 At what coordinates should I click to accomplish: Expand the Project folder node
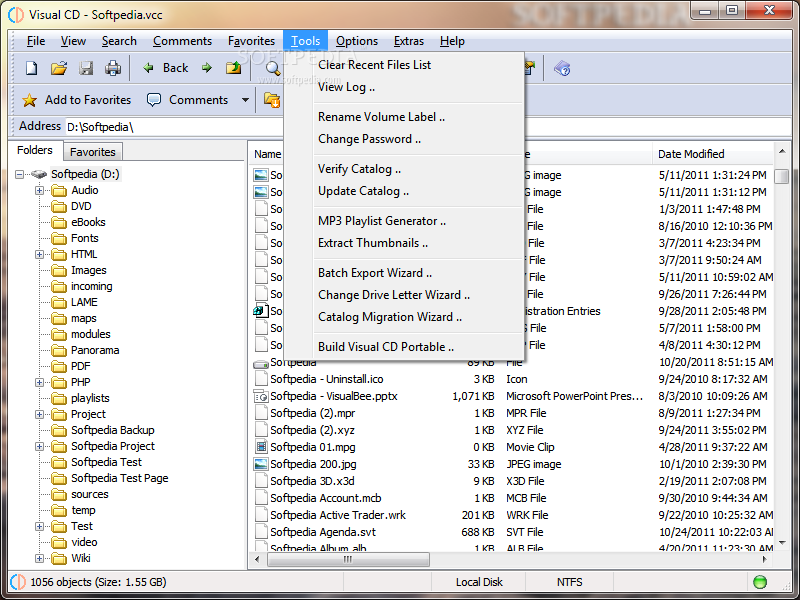click(39, 414)
